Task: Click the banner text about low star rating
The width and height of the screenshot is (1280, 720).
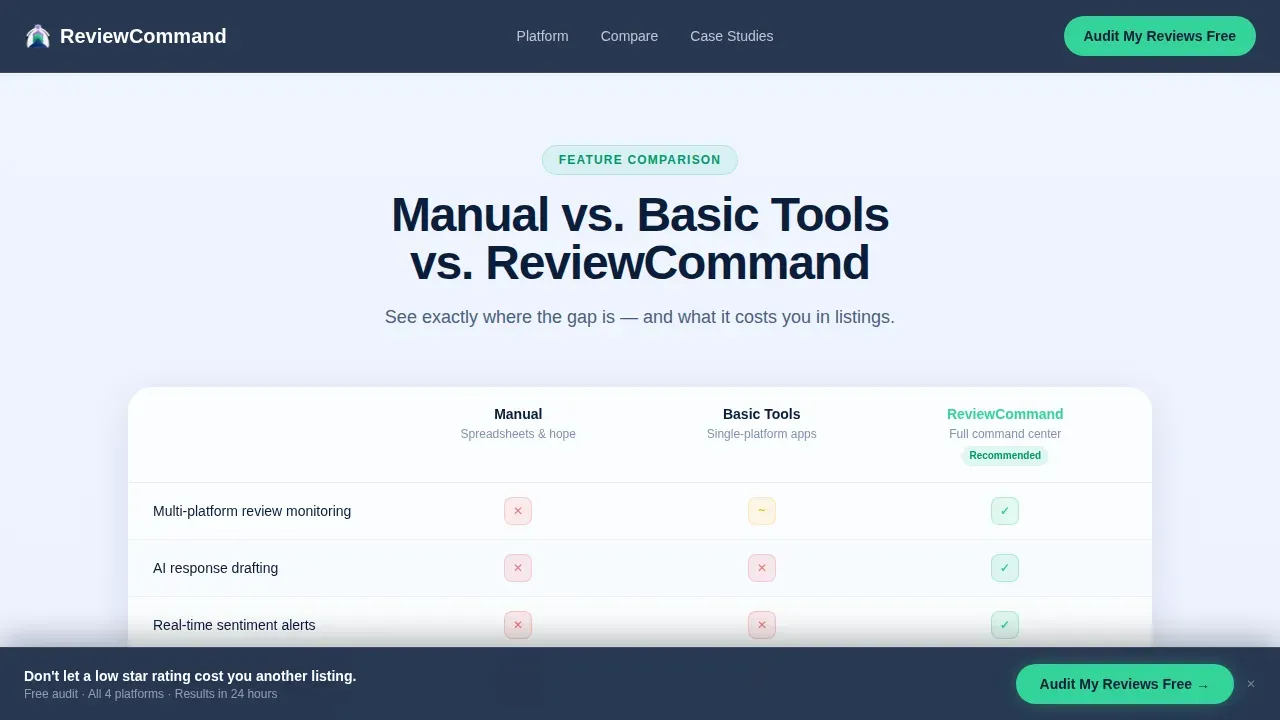Action: (190, 676)
